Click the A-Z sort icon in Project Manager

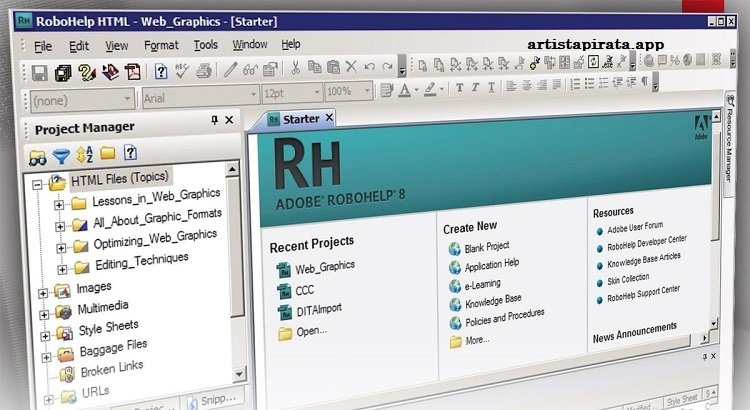tap(85, 155)
